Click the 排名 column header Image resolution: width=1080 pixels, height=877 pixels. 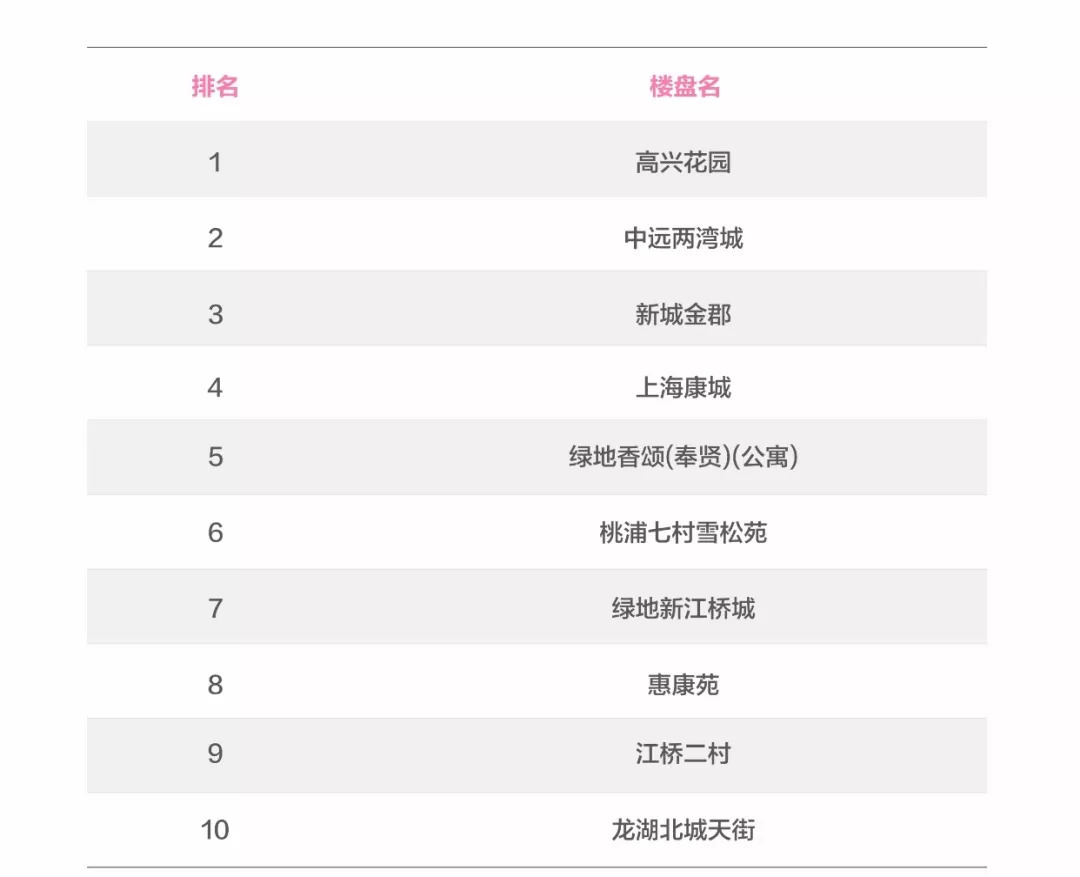click(215, 87)
